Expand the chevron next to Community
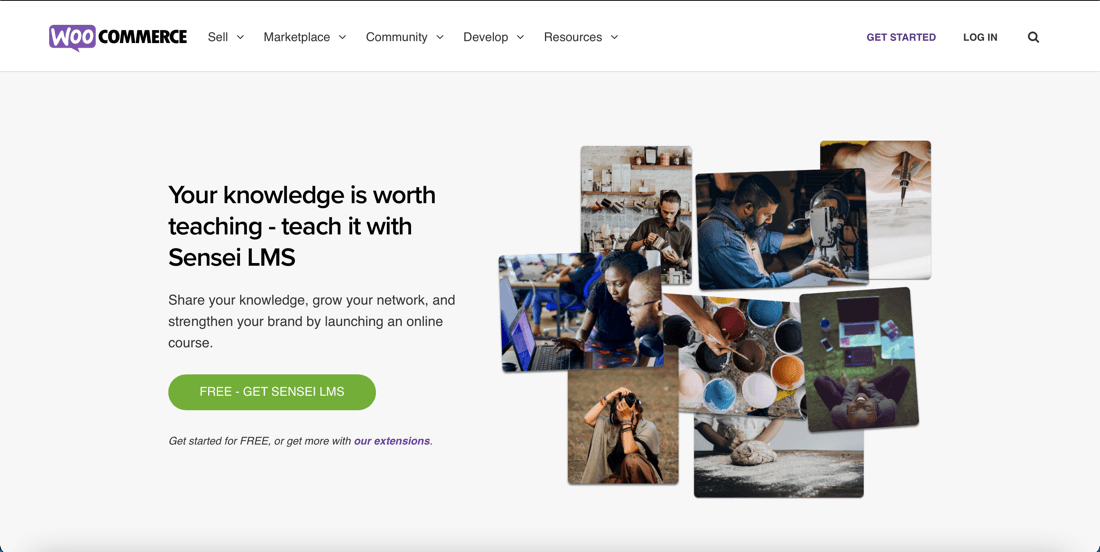 pos(440,37)
